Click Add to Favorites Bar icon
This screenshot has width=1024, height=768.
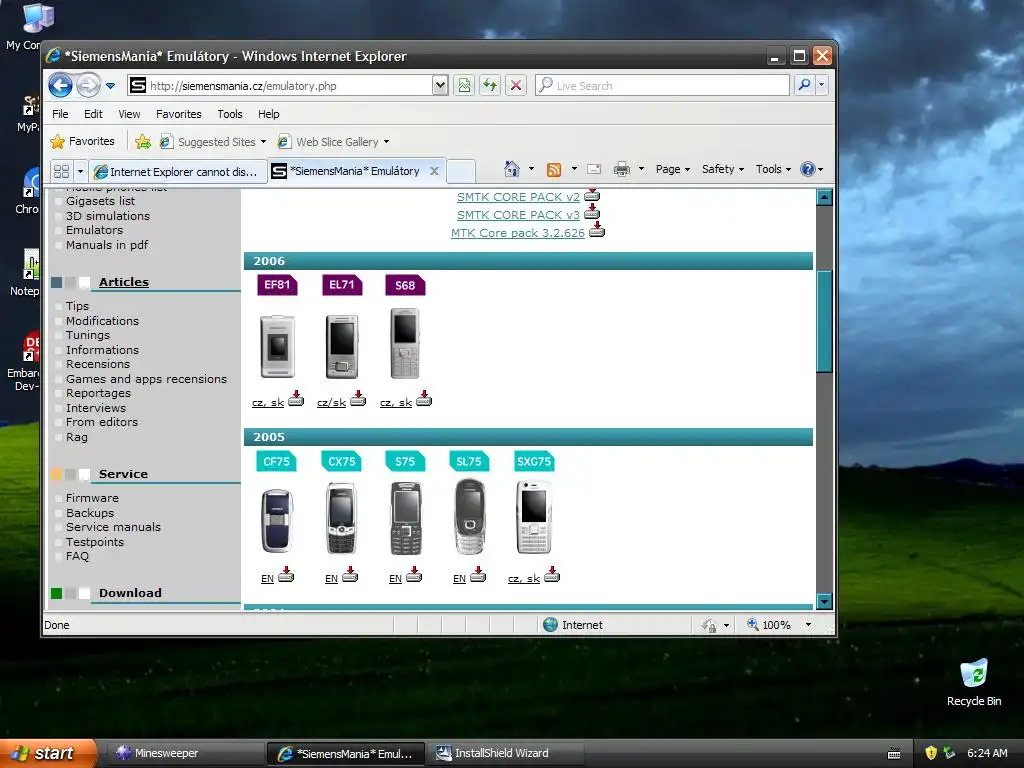143,142
